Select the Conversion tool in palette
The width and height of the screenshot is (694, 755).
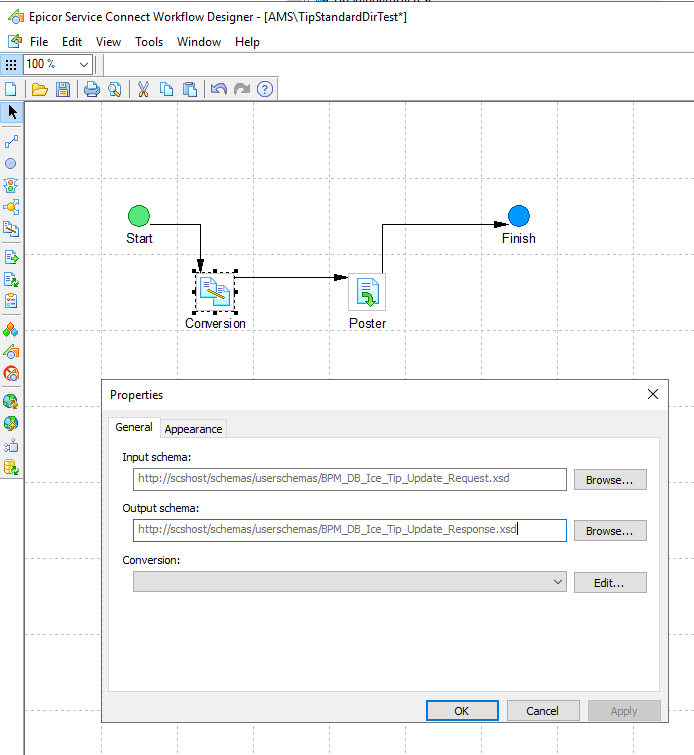click(x=11, y=229)
